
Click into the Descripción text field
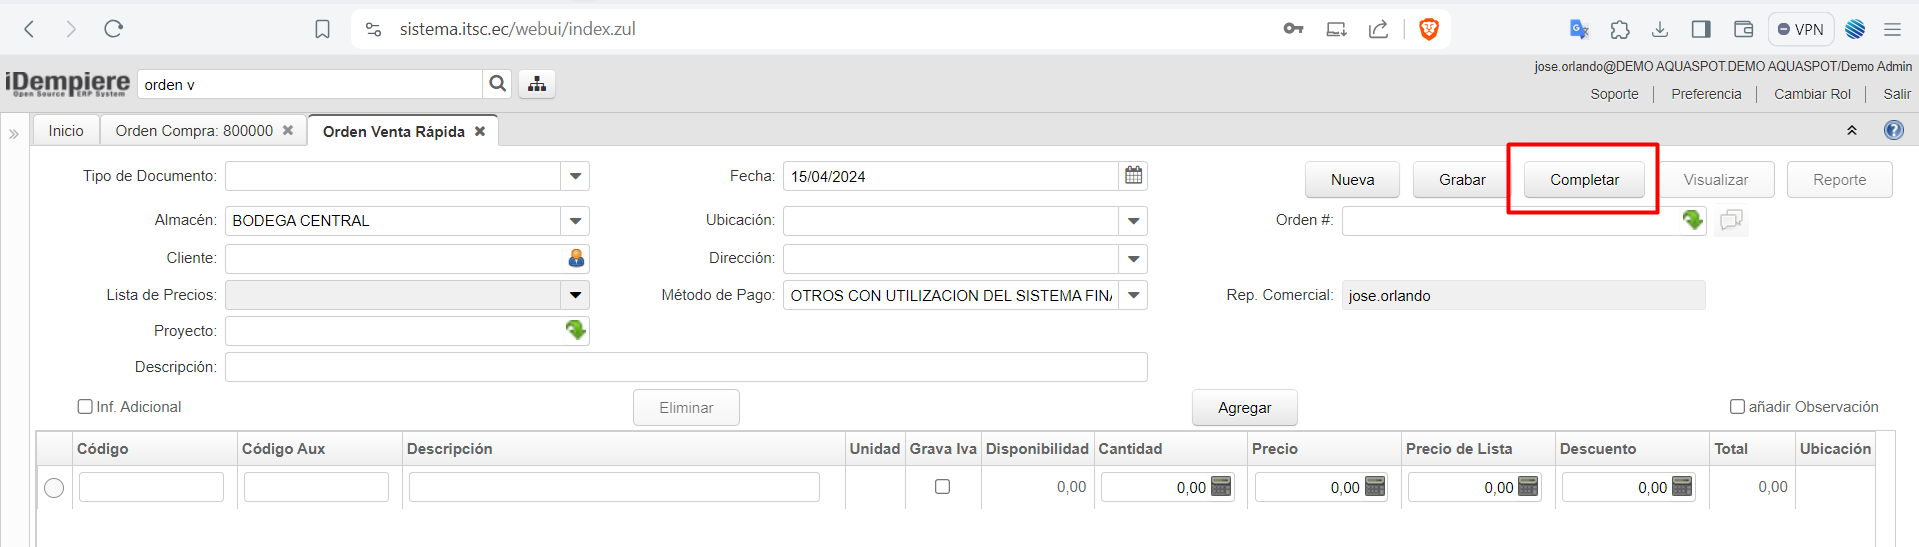pos(685,367)
